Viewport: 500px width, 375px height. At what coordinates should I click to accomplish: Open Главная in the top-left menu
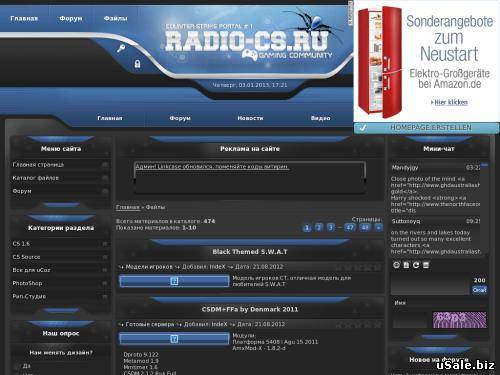pos(24,18)
